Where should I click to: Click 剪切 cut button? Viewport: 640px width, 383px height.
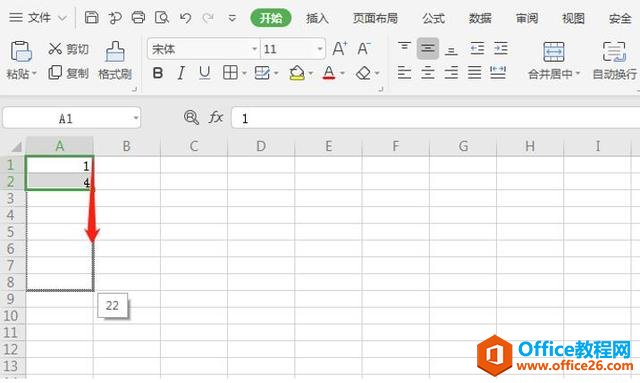68,49
